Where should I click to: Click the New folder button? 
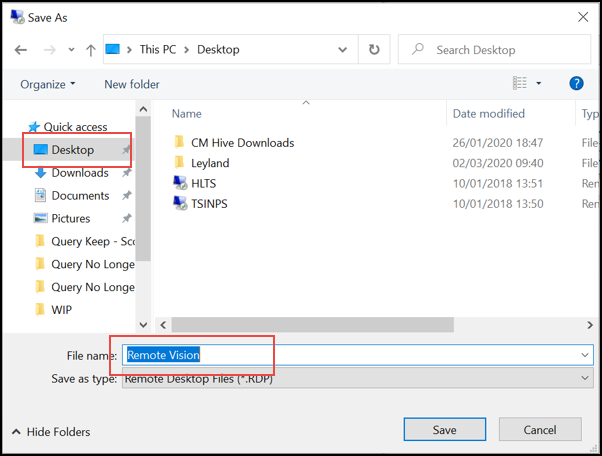(x=132, y=84)
